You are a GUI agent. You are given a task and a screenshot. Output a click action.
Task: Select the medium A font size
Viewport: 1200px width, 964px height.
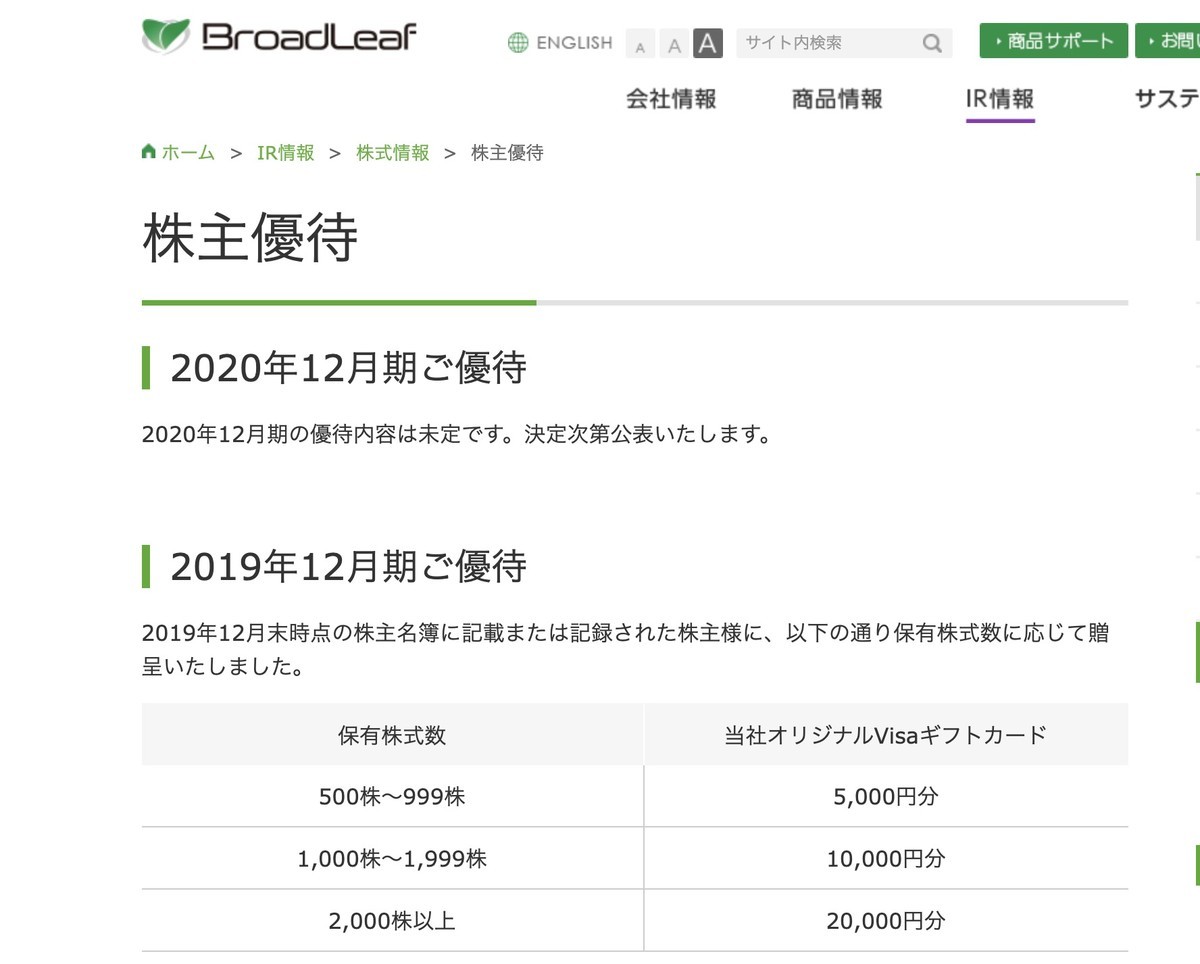673,44
